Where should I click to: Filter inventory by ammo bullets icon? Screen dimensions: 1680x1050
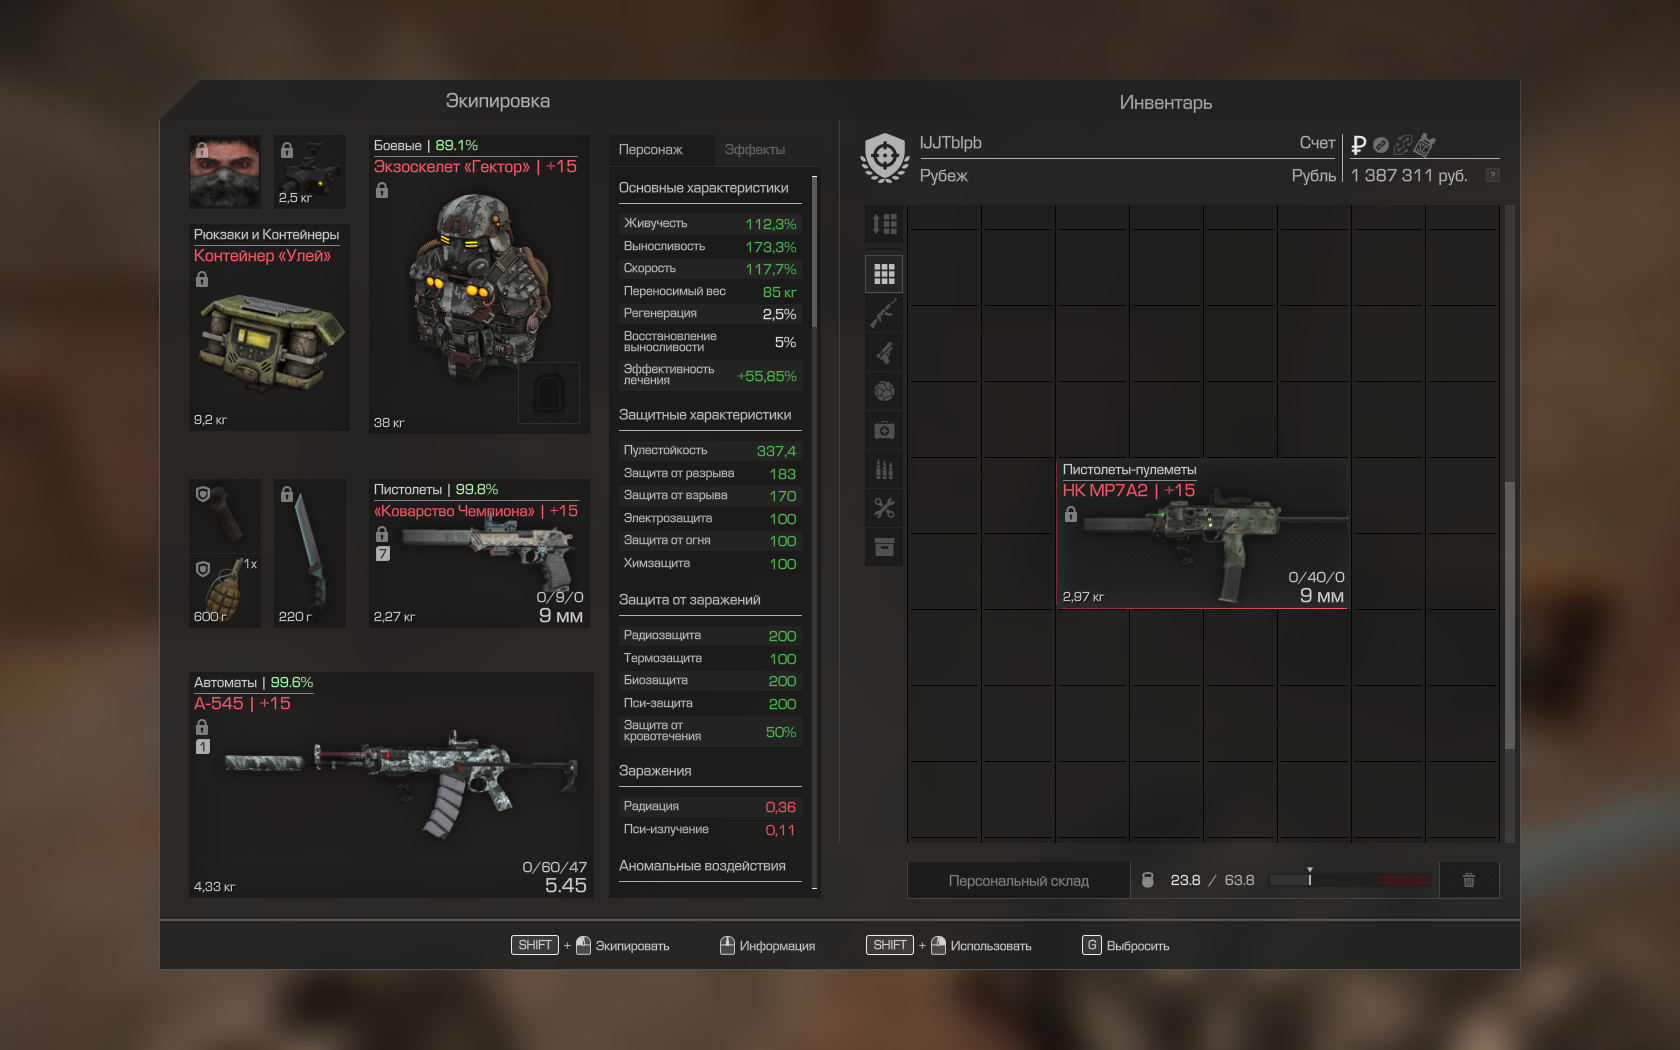[884, 469]
